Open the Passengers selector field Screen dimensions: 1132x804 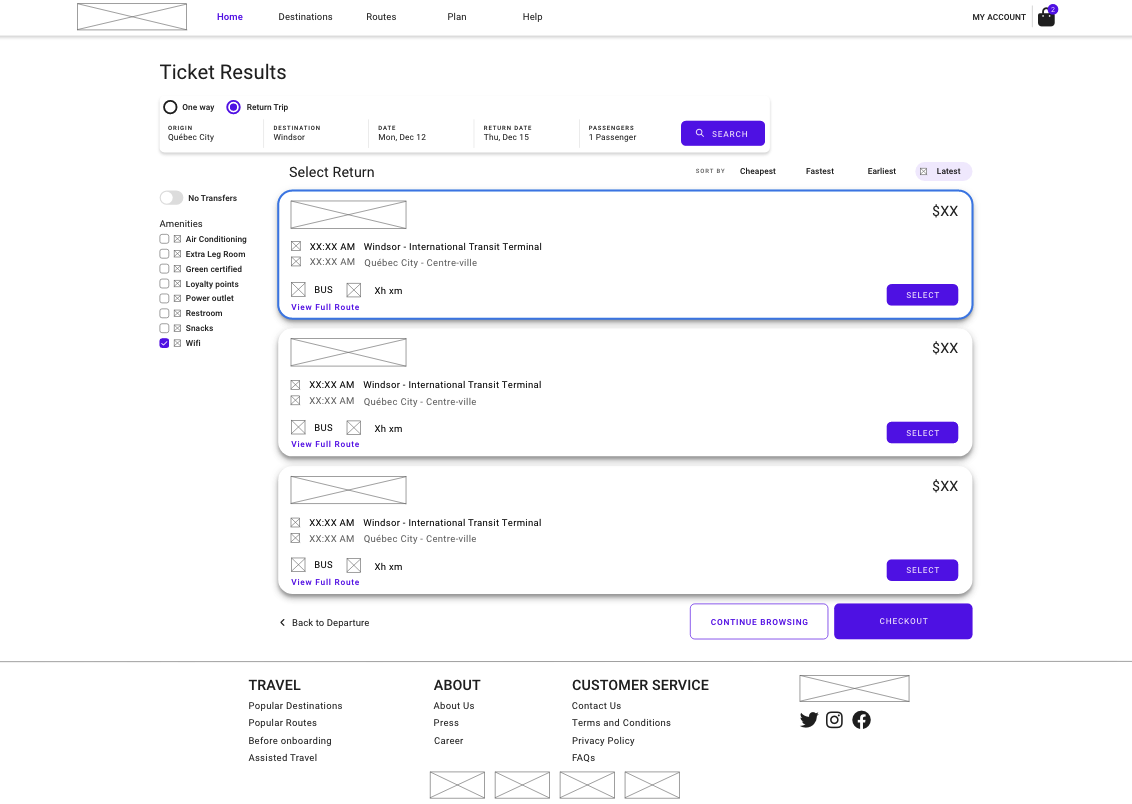point(625,133)
